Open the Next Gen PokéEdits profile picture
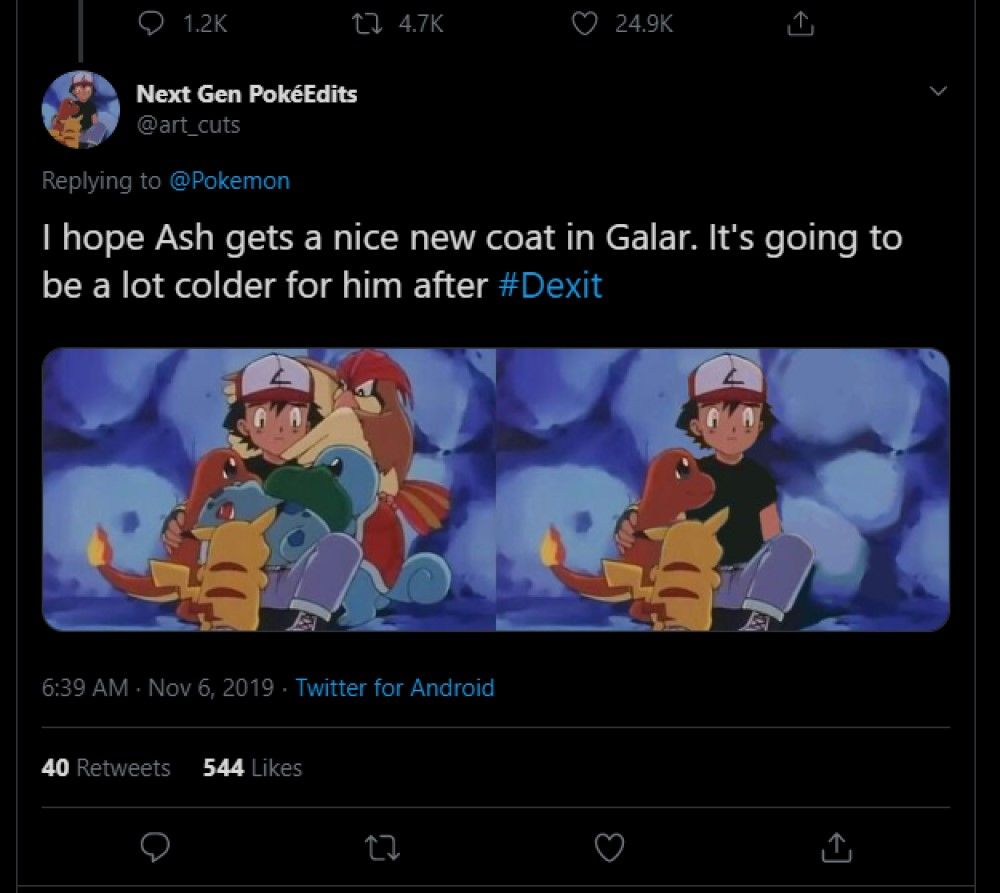The image size is (1000, 893). [x=81, y=109]
